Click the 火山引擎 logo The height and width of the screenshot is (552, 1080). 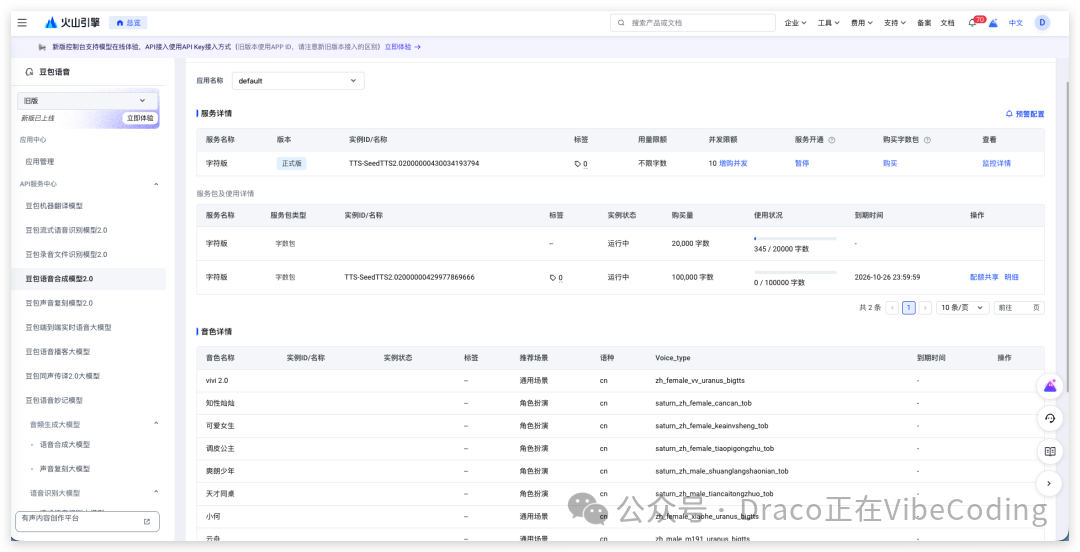[72, 23]
